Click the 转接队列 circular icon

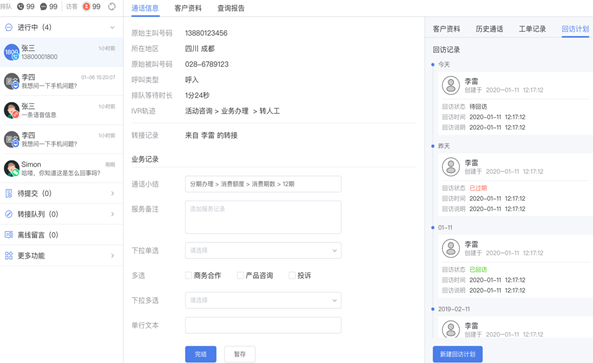[9, 214]
